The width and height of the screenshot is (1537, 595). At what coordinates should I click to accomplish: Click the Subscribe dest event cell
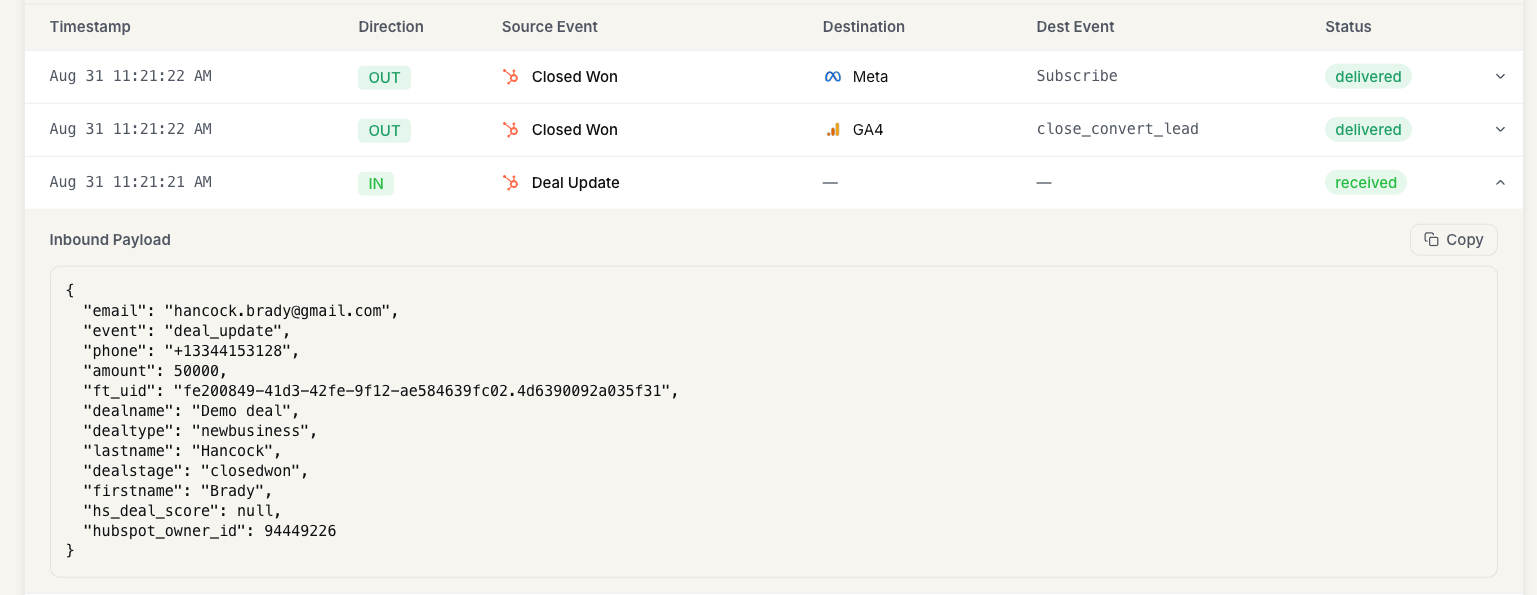pyautogui.click(x=1077, y=76)
